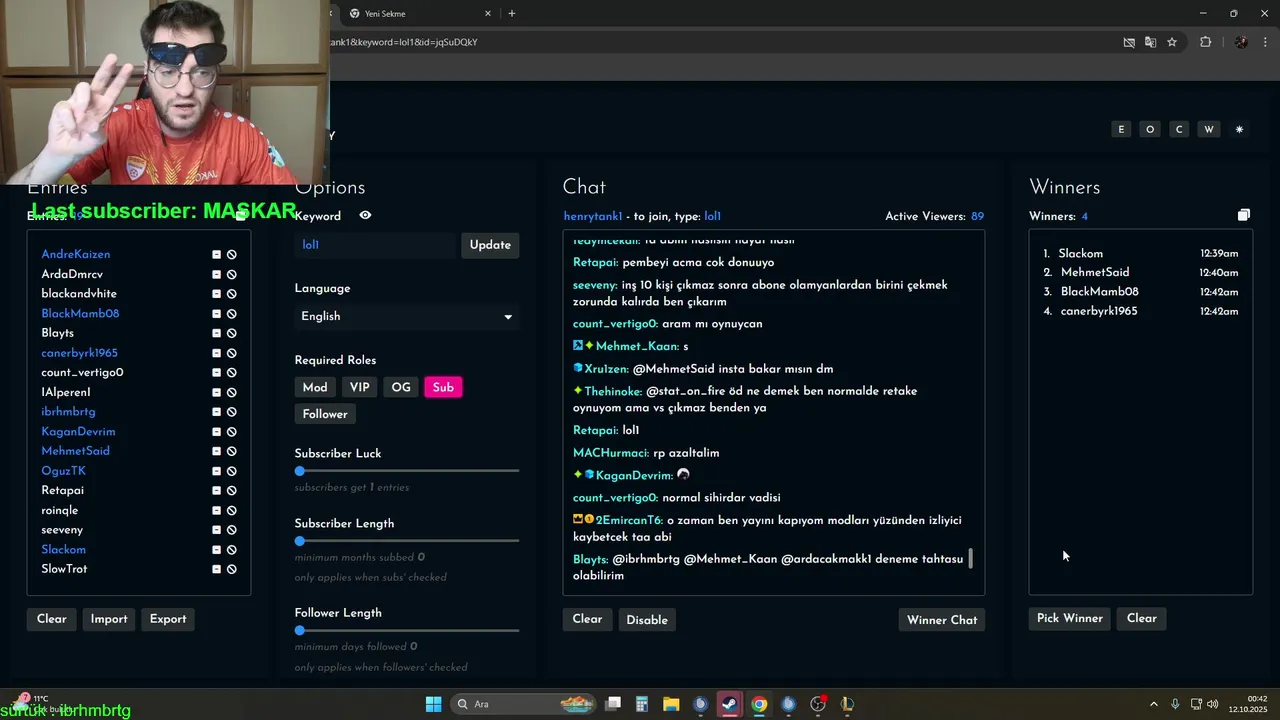Click the Pick Winner button
Screen dimensions: 1280x720
click(1070, 618)
